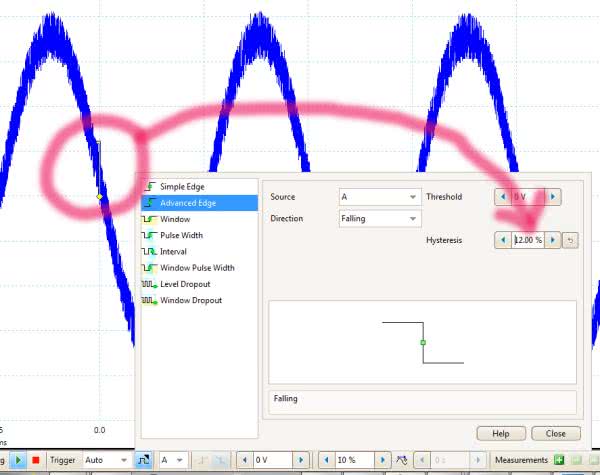Select the Pulse Width trigger type
This screenshot has height=475, width=600.
tap(181, 236)
